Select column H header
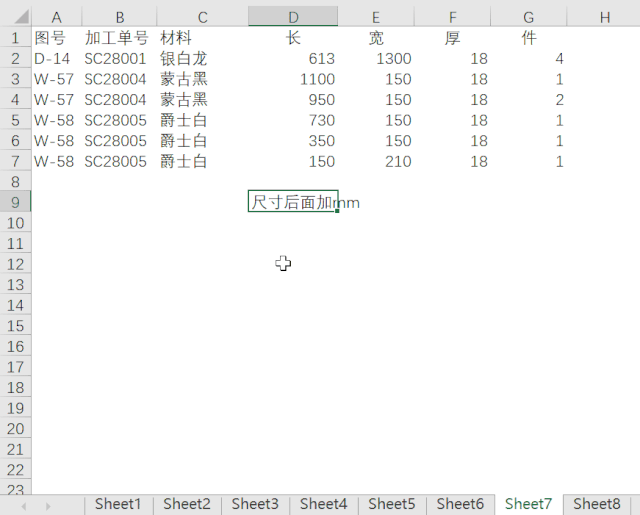Viewport: 640px width, 515px height. pyautogui.click(x=604, y=17)
